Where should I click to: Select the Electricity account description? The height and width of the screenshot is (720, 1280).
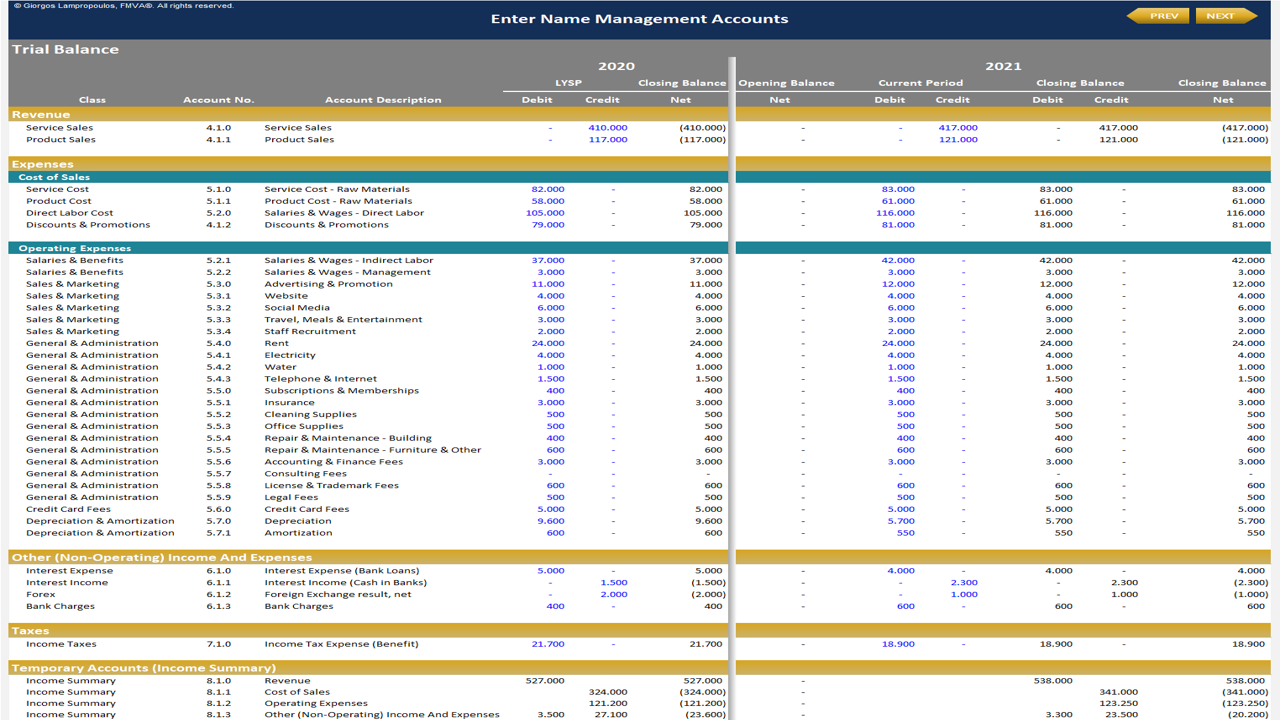[289, 355]
